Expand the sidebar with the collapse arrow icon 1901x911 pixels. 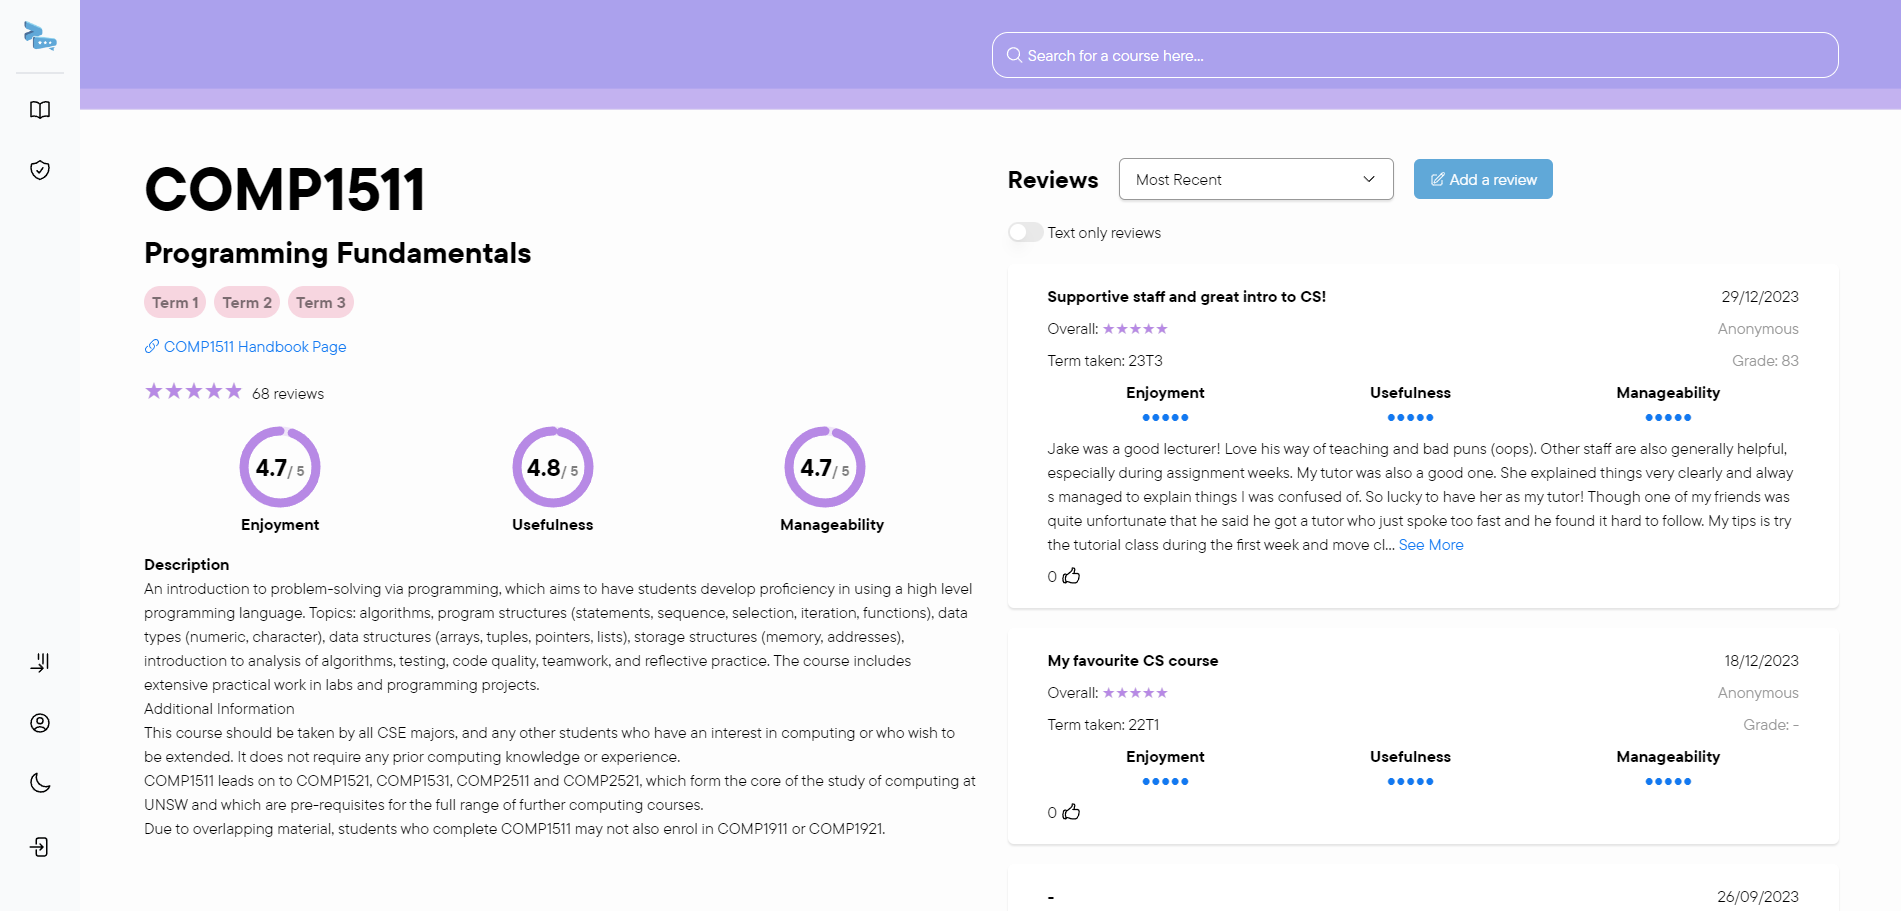[x=40, y=662]
